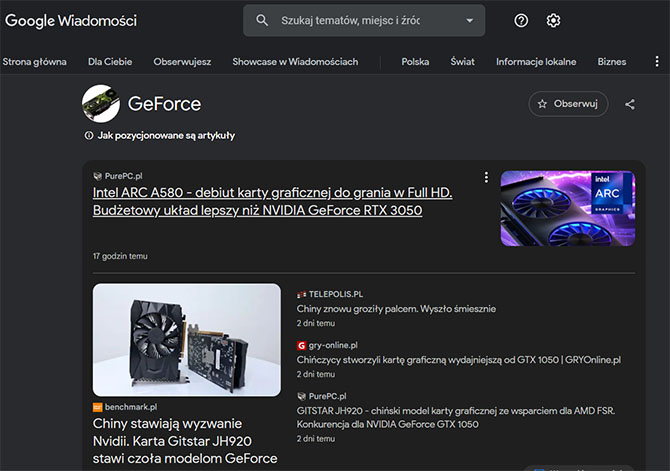The image size is (670, 471).
Task: Open the Polska section tab
Action: (x=415, y=62)
